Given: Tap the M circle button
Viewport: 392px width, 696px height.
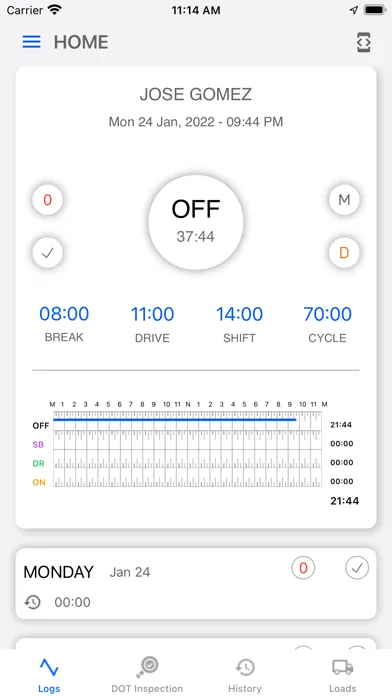Looking at the screenshot, I should (344, 200).
